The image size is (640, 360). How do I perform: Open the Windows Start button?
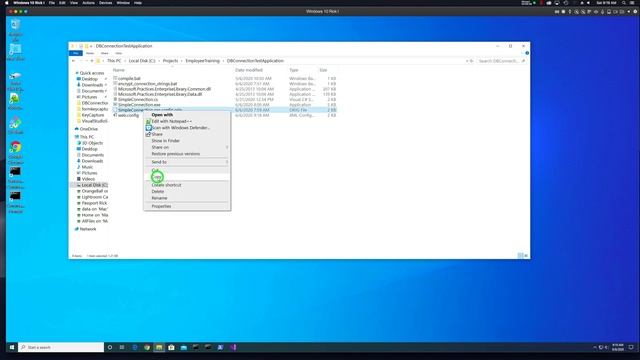click(12, 347)
